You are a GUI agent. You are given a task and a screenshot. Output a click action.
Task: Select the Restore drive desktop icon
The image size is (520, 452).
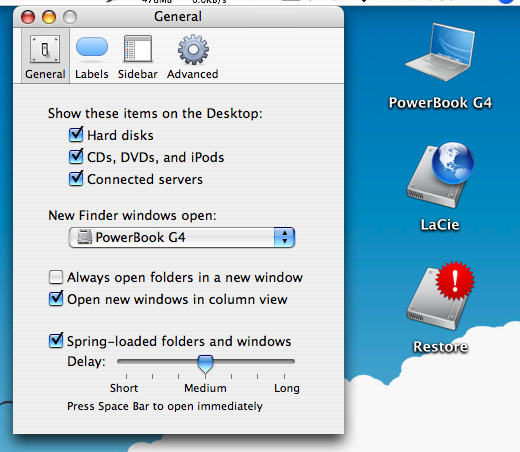coord(440,296)
